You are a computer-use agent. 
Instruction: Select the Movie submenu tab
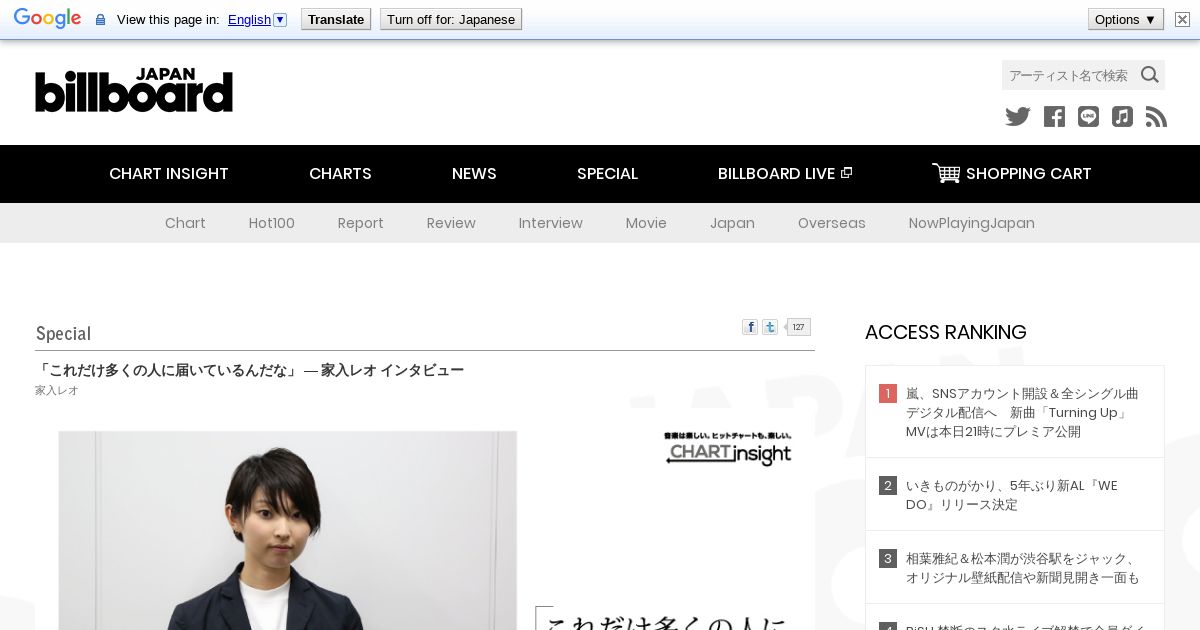(646, 223)
